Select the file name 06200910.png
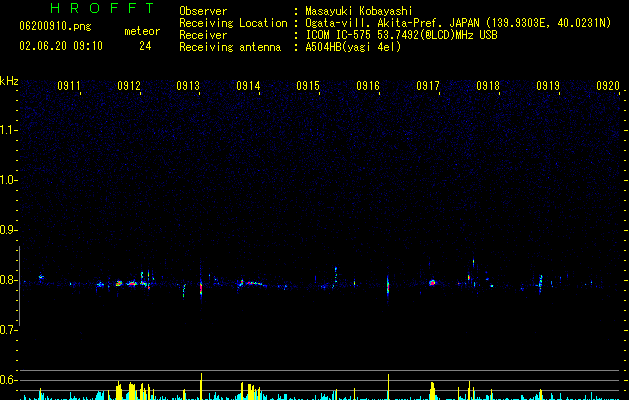The height and width of the screenshot is (400, 629). point(55,27)
